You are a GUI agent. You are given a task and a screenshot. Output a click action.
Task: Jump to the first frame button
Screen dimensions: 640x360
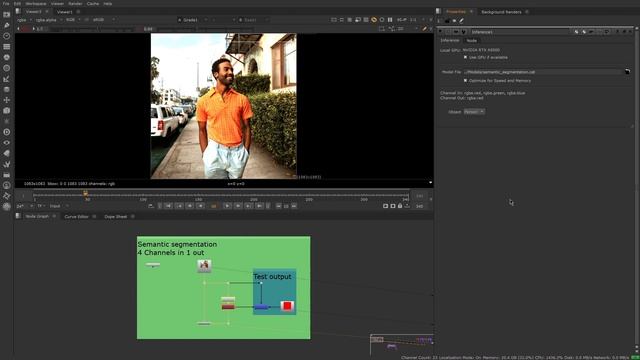(168, 206)
